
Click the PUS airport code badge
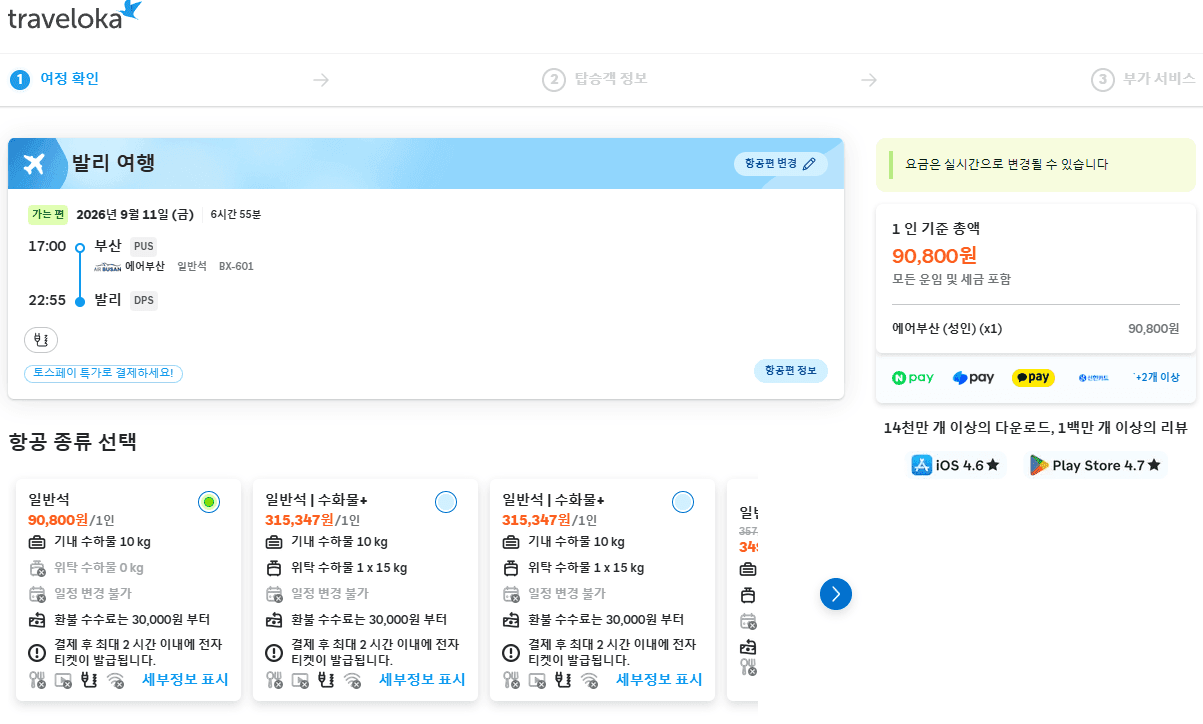point(143,246)
